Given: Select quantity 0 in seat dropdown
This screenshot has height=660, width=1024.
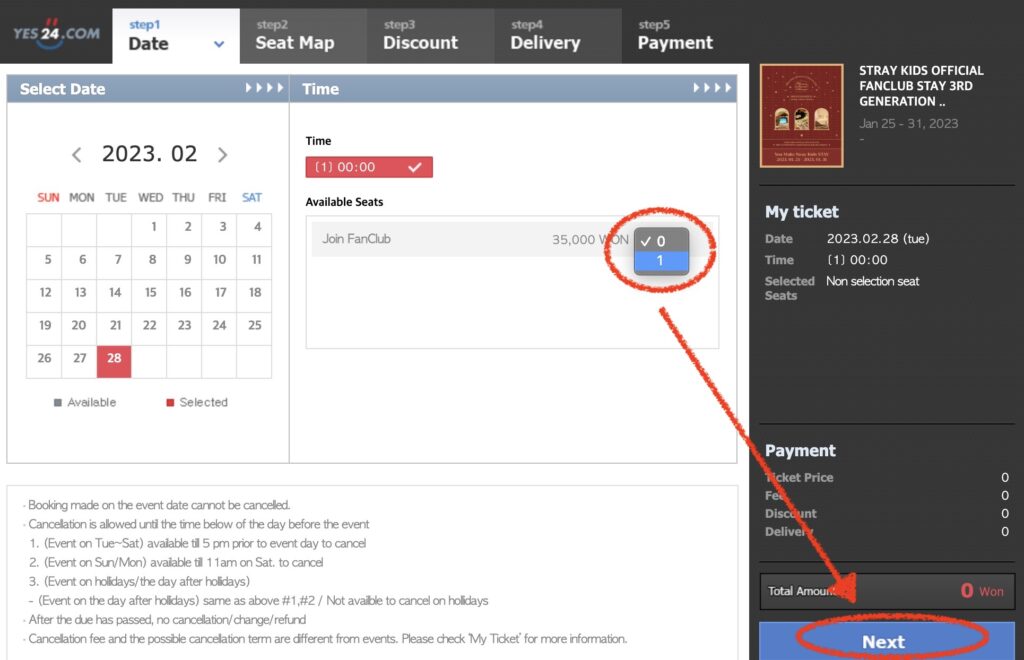Looking at the screenshot, I should click(x=661, y=241).
